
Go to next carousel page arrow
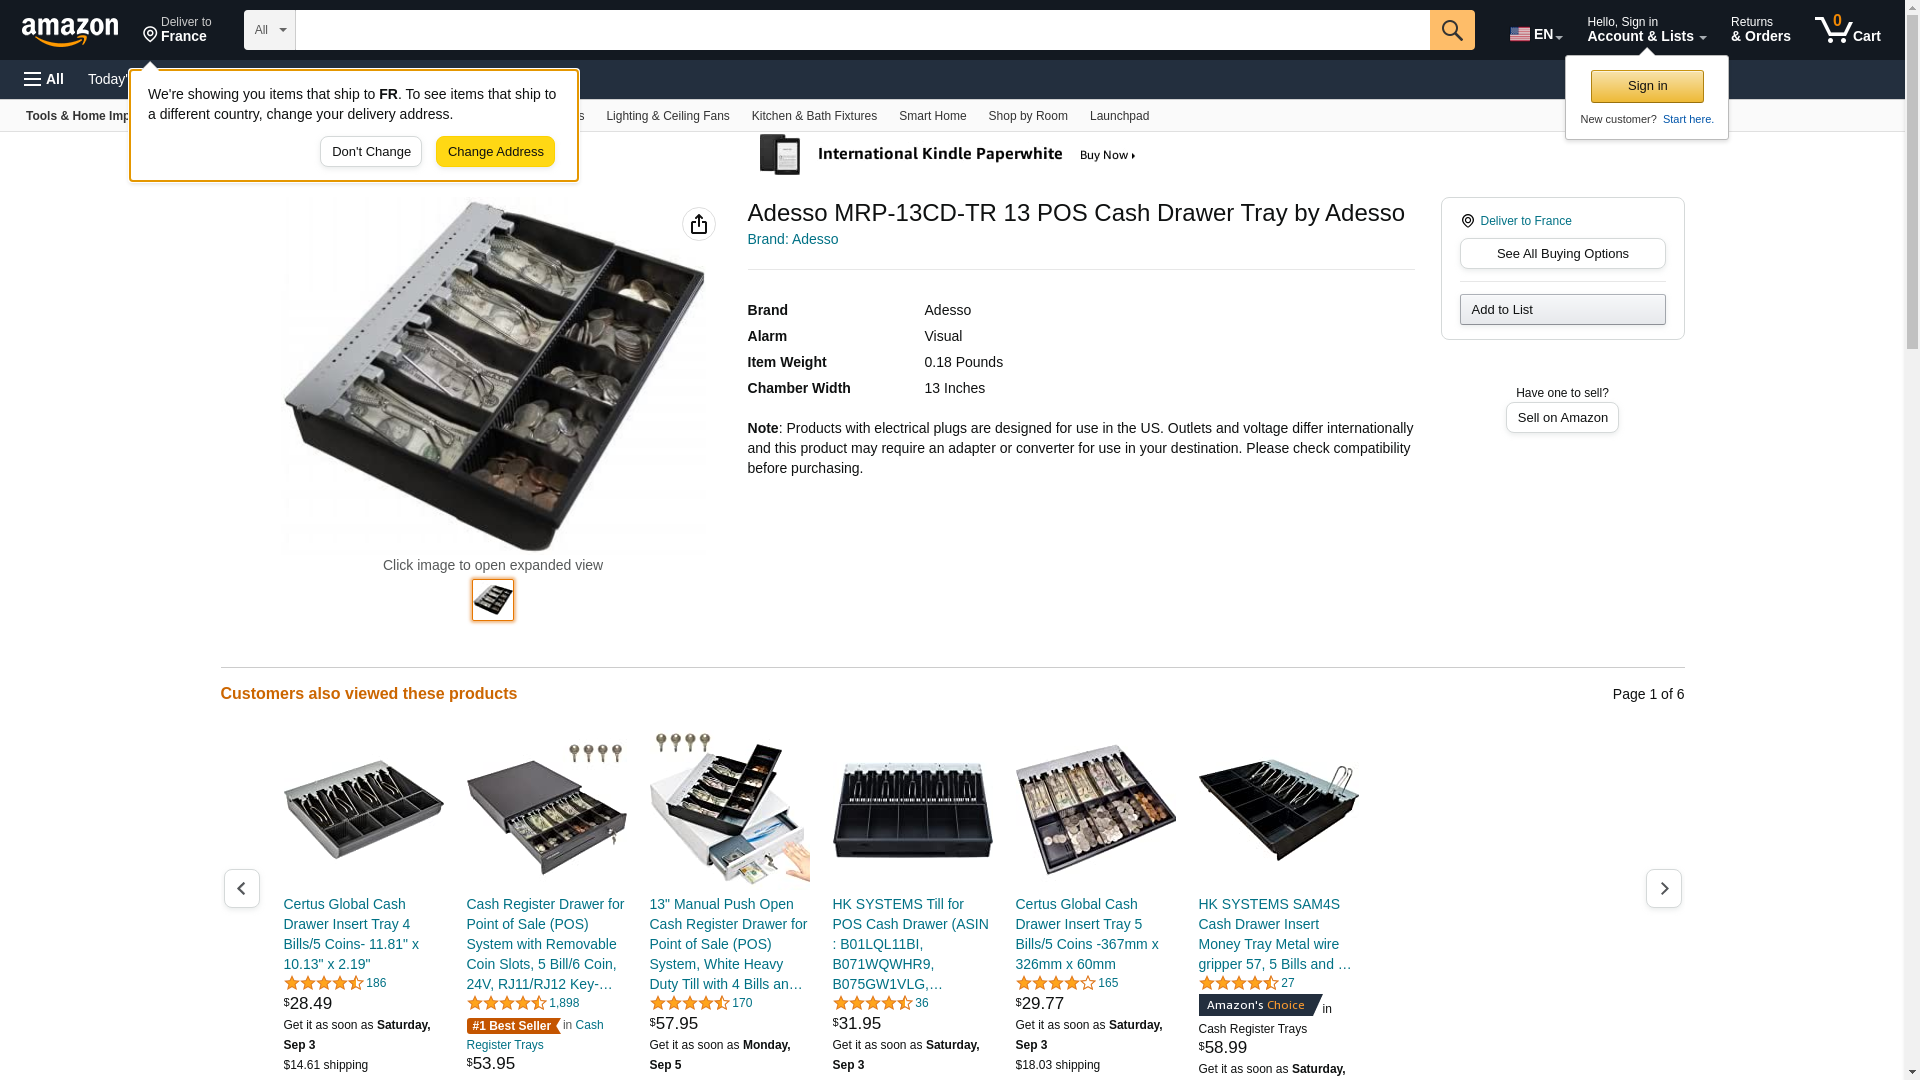coord(1664,888)
